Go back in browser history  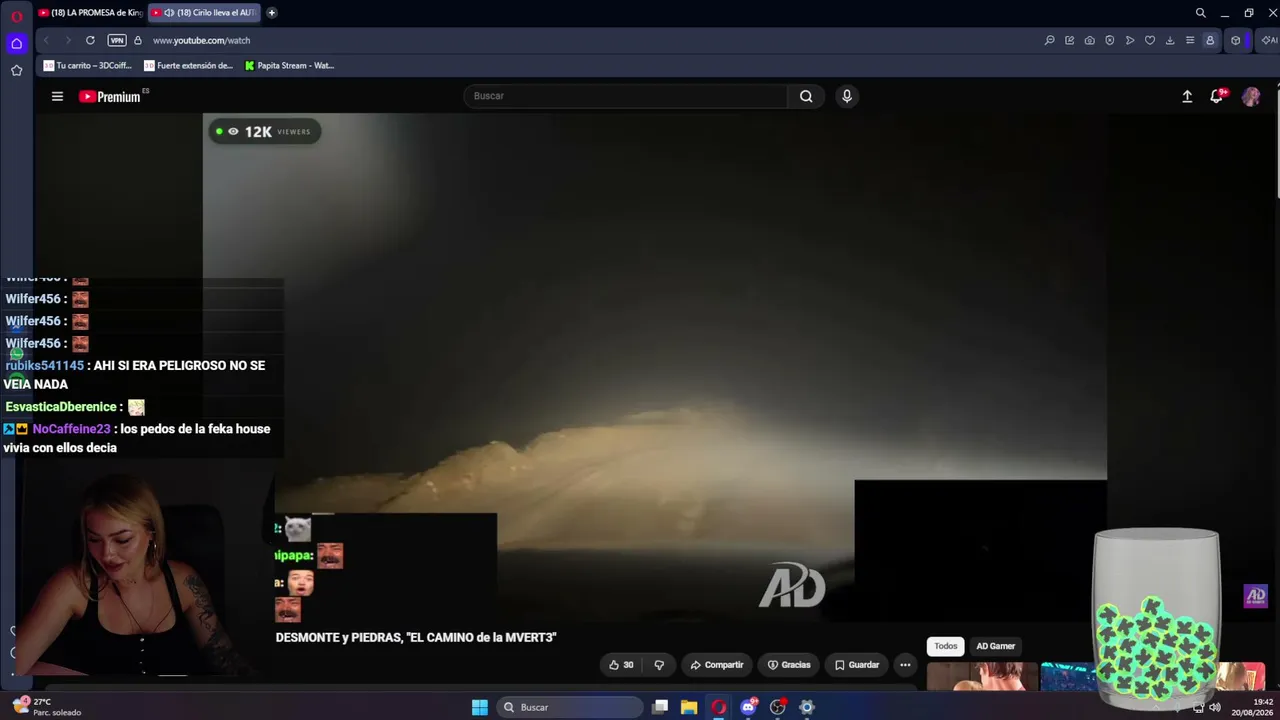(x=46, y=40)
